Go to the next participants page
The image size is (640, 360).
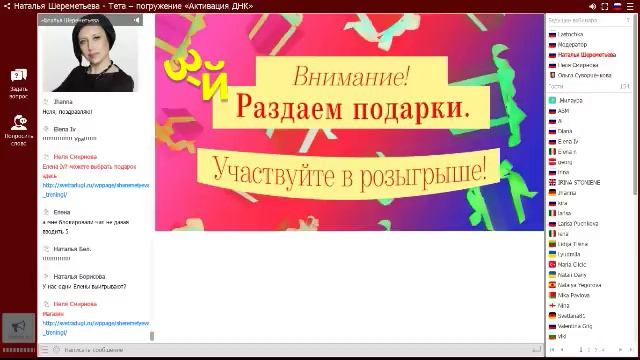click(620, 350)
